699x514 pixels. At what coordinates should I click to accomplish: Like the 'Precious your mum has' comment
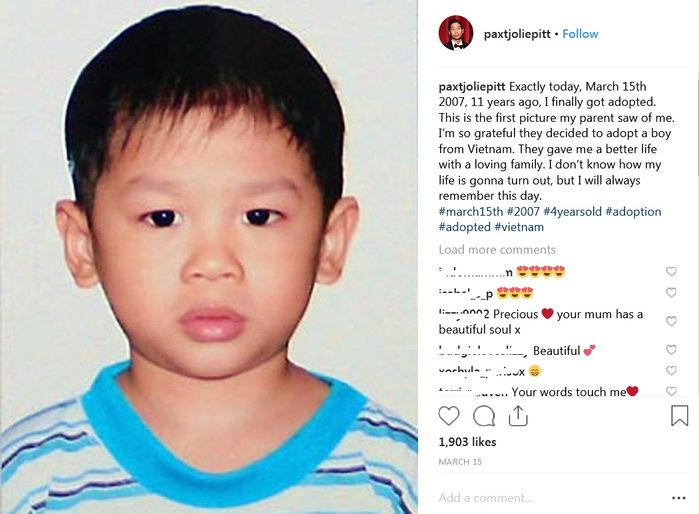click(x=671, y=321)
